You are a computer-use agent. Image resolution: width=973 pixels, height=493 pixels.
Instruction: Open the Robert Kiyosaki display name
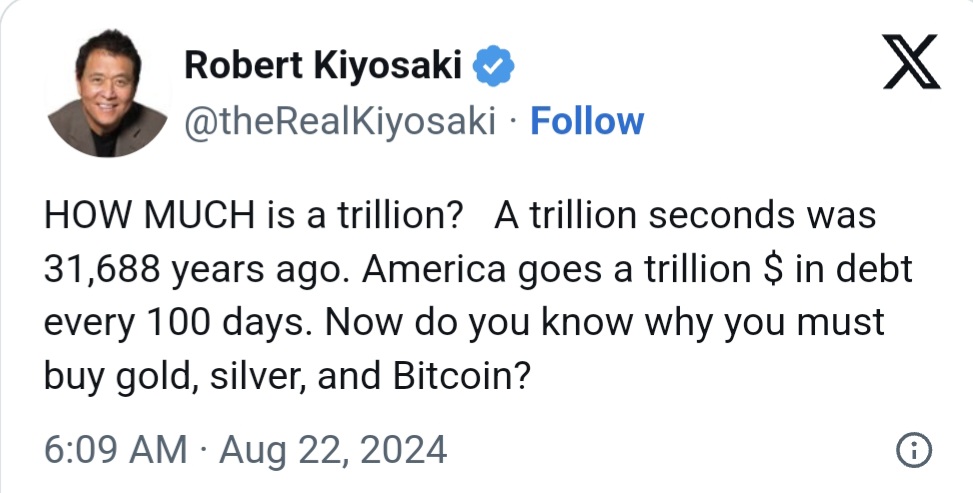[323, 67]
